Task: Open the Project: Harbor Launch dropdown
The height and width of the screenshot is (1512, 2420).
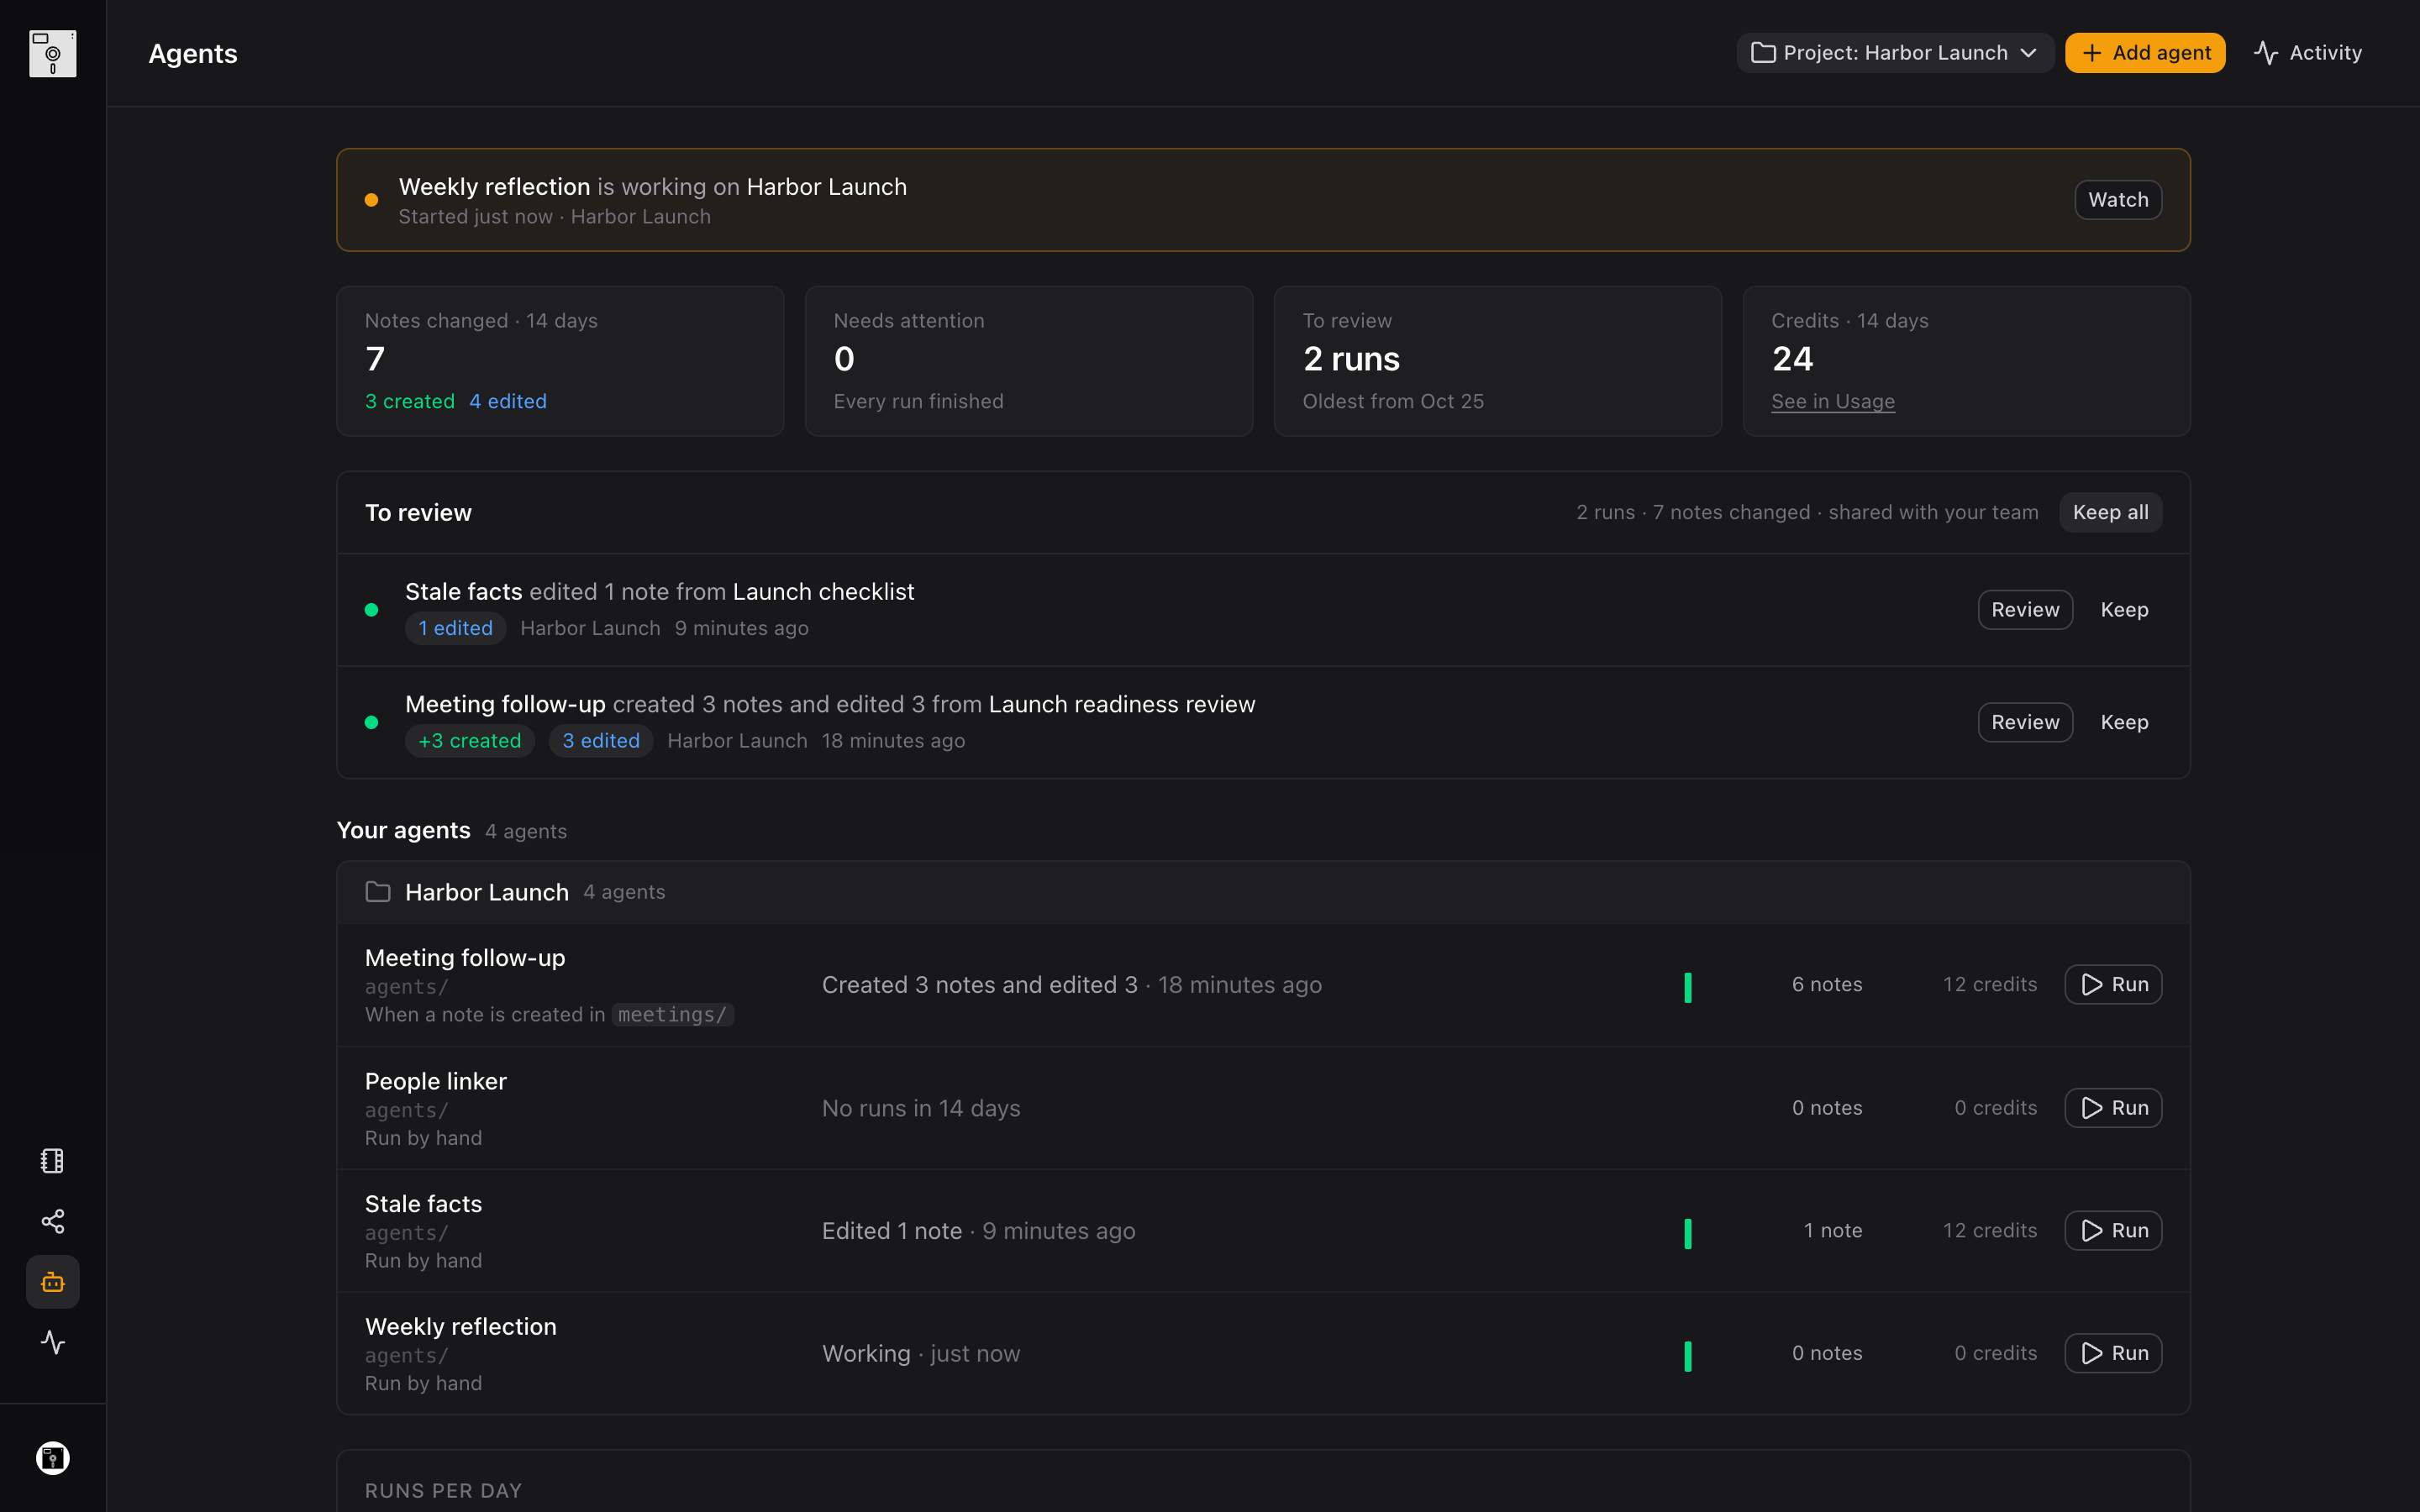Action: coord(1895,53)
